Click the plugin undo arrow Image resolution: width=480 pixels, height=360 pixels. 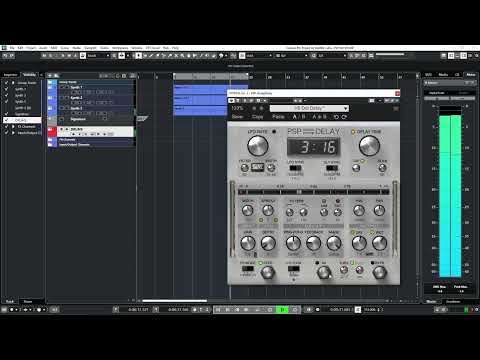336,117
